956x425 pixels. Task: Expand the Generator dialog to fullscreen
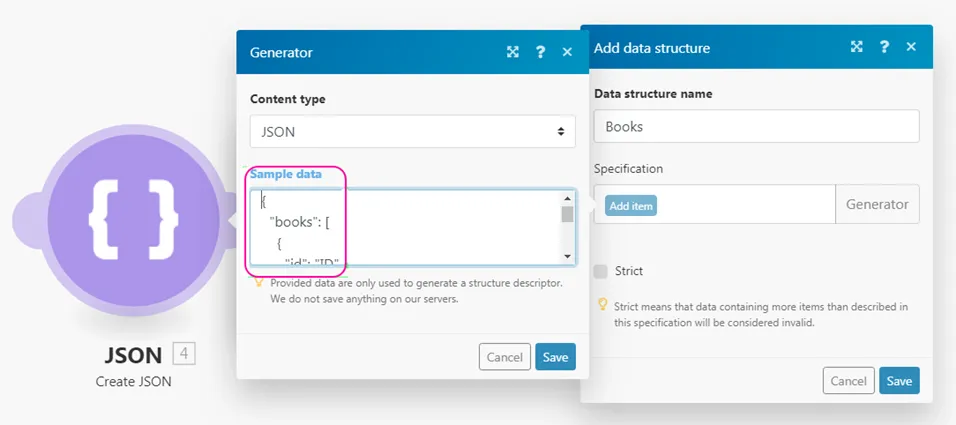click(513, 52)
